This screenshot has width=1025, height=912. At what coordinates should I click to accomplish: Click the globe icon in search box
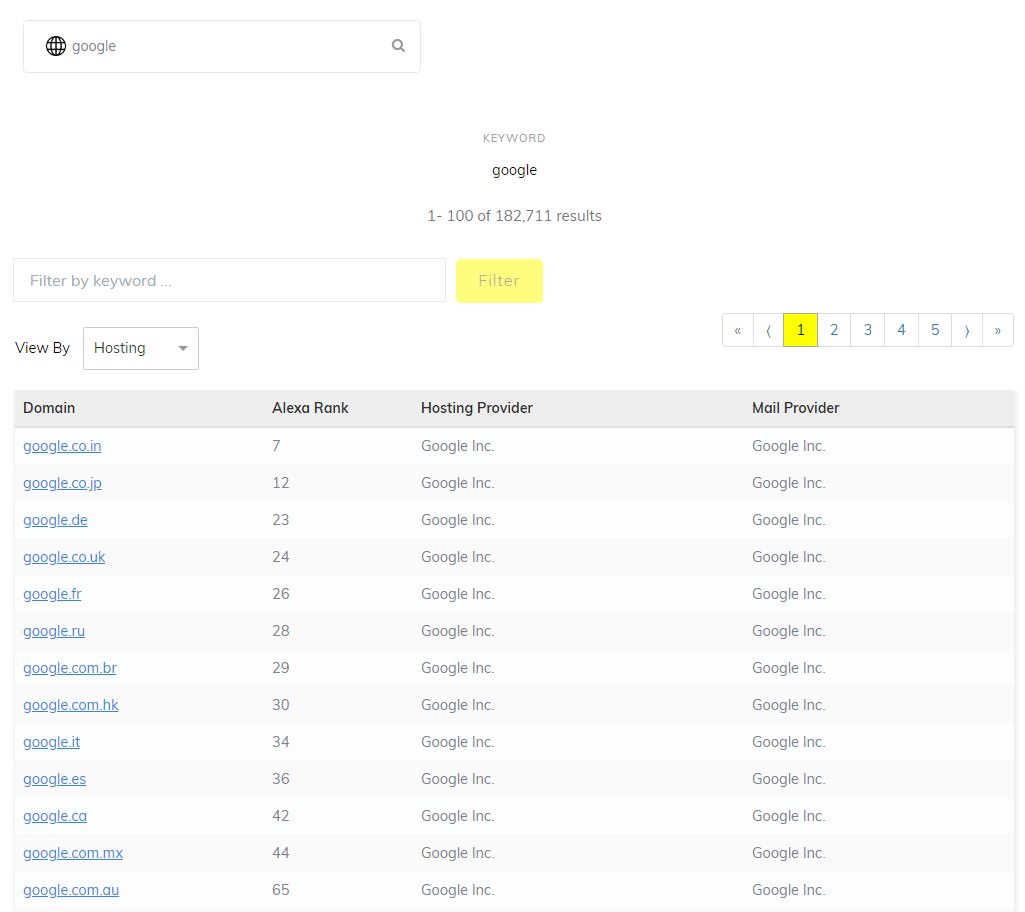56,46
